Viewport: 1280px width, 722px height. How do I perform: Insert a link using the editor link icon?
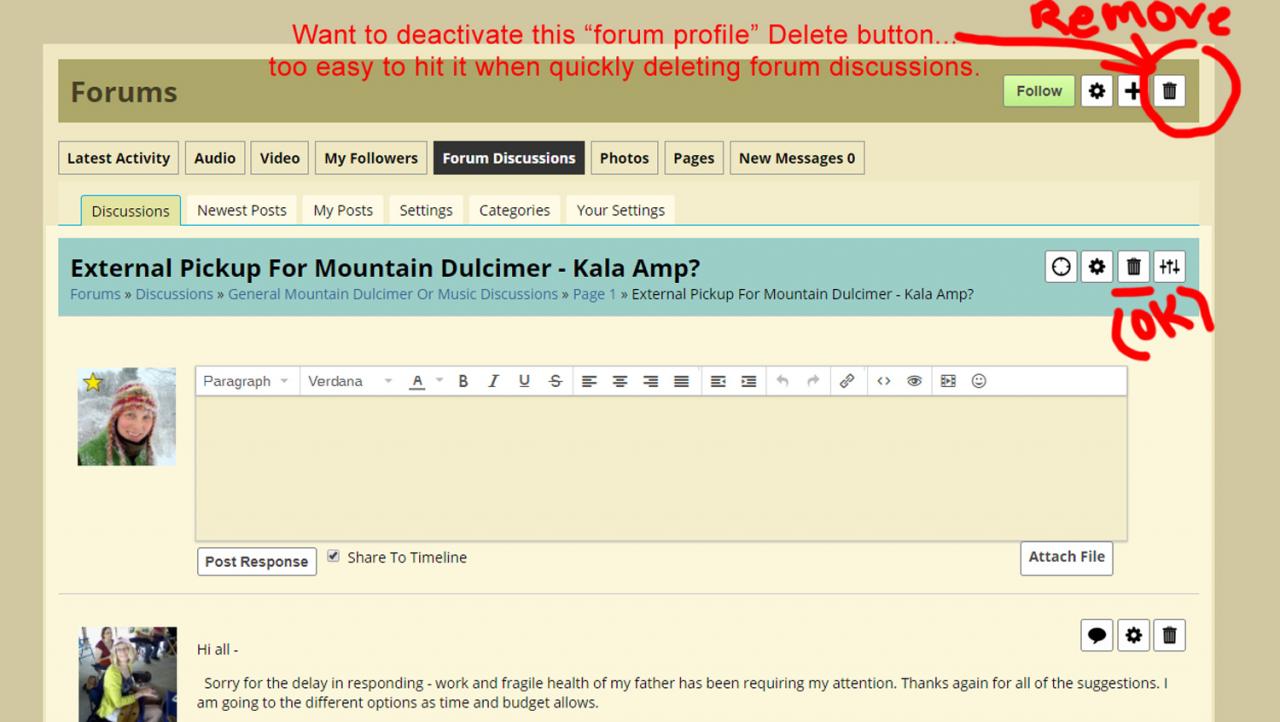click(x=847, y=381)
